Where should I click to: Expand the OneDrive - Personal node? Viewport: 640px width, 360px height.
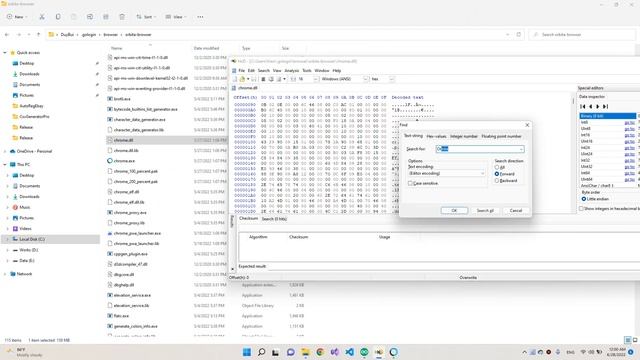pos(5,151)
